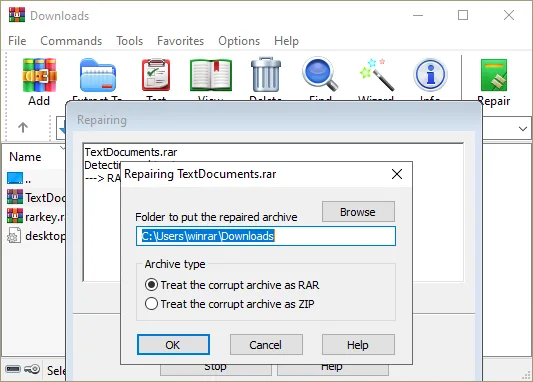Click Cancel in the repair dialog
Viewport: 533px width, 382px height.
click(x=266, y=345)
